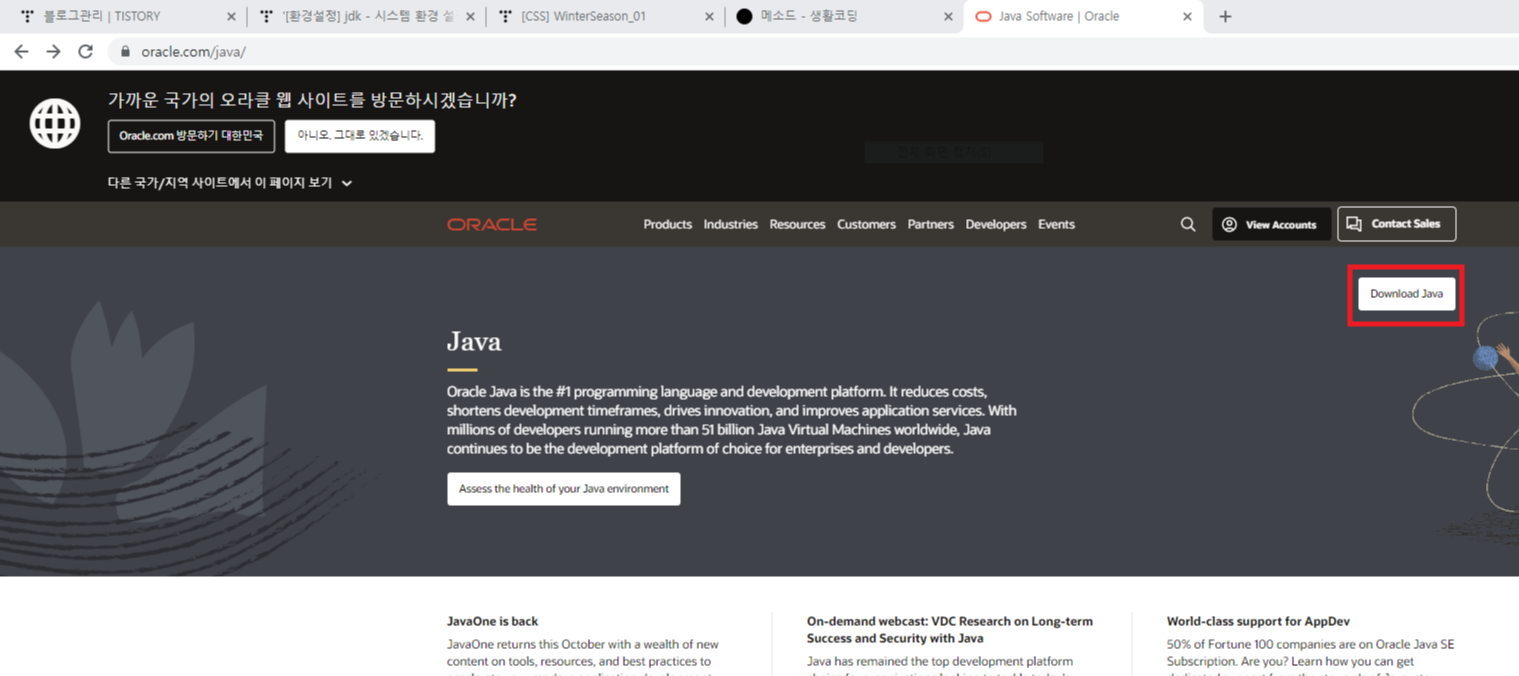Open the Events menu
Image resolution: width=1519 pixels, height=676 pixels.
(1056, 224)
